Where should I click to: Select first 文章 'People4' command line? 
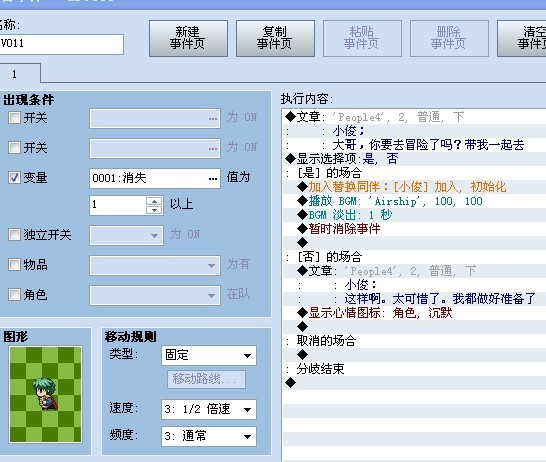click(414, 117)
